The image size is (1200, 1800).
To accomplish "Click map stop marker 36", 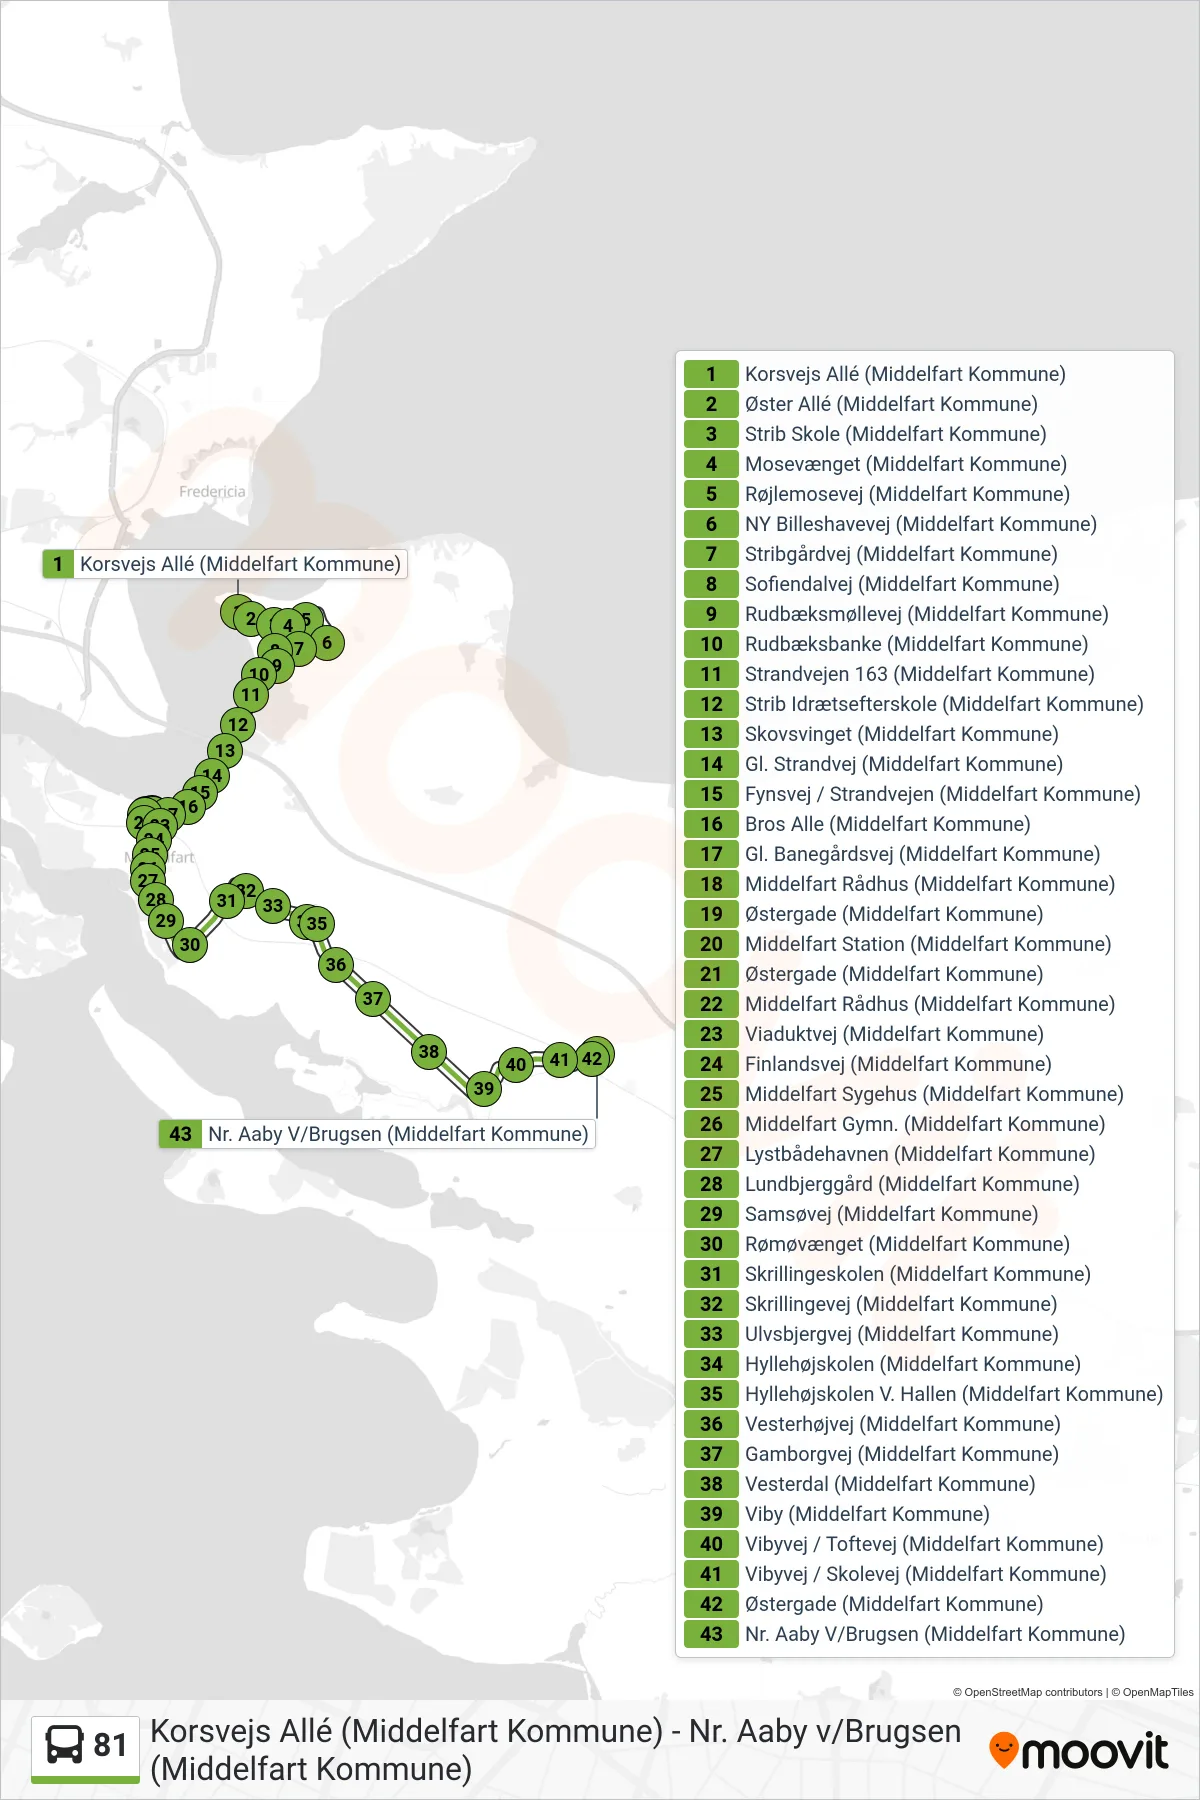I will point(336,965).
